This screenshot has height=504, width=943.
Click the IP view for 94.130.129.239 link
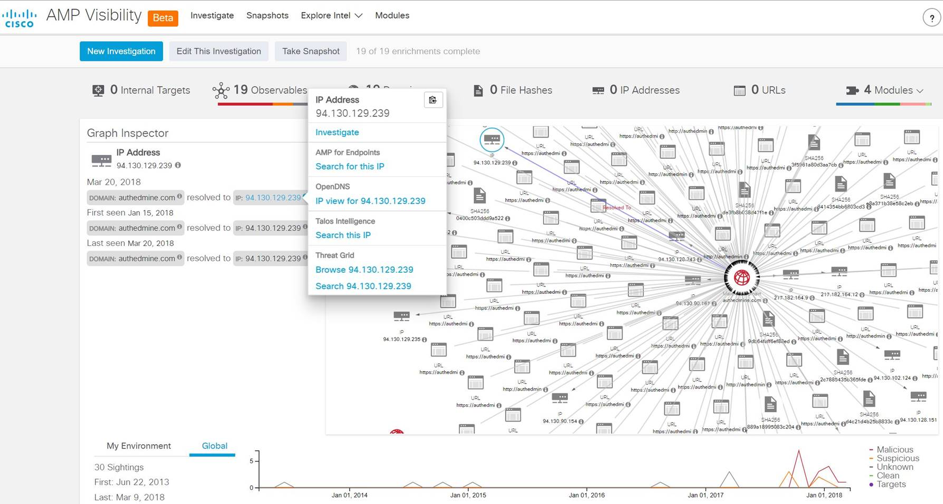click(370, 201)
